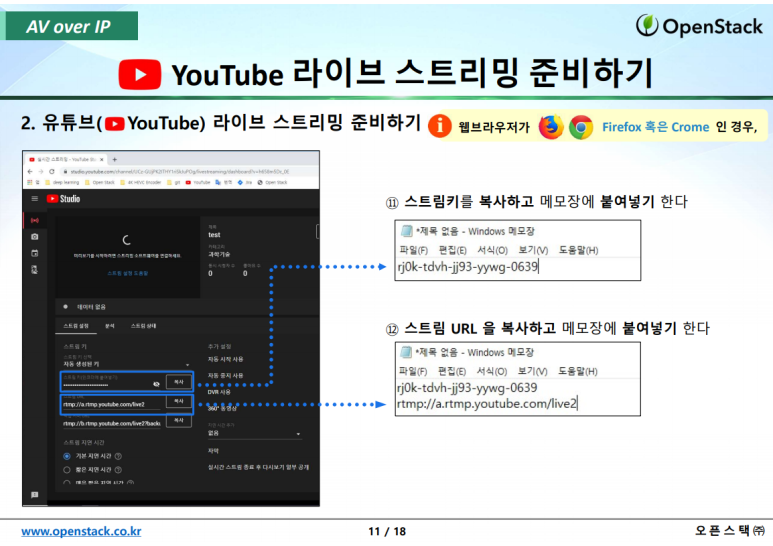Click the category value 과학기술
The image size is (773, 546).
click(219, 254)
